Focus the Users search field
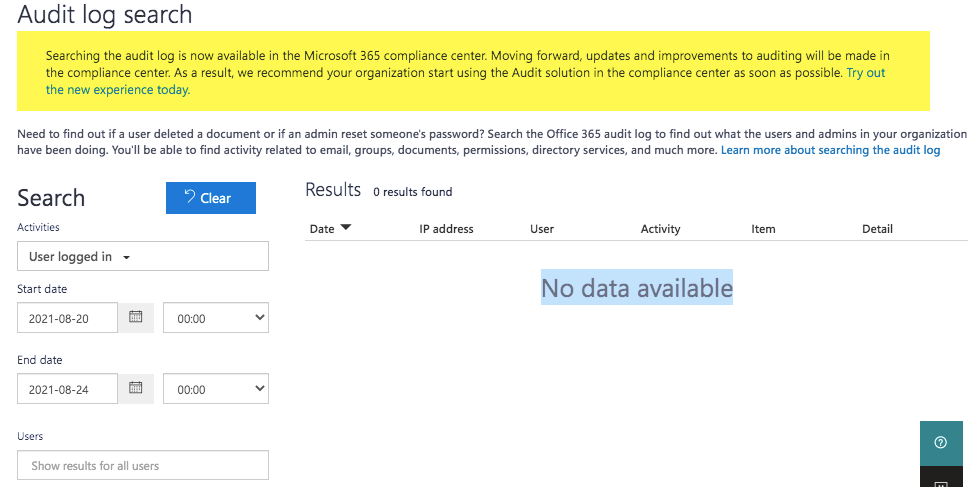 [143, 465]
